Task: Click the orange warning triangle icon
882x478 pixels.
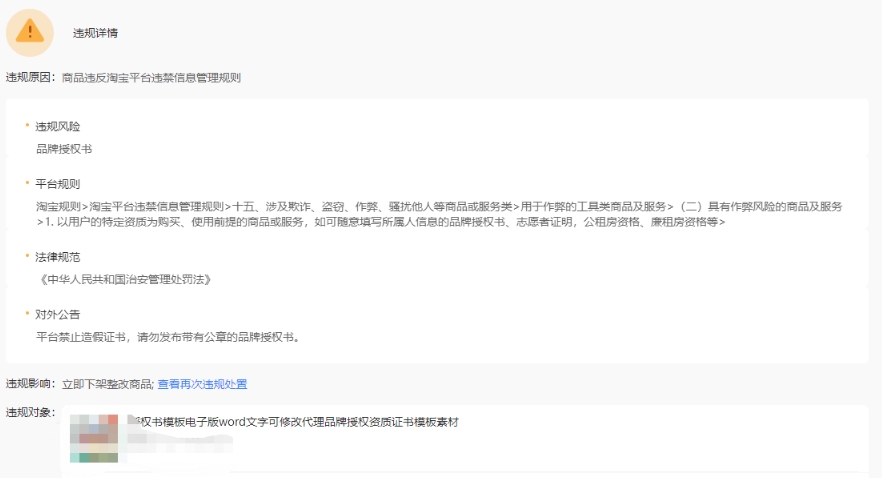Action: [30, 32]
